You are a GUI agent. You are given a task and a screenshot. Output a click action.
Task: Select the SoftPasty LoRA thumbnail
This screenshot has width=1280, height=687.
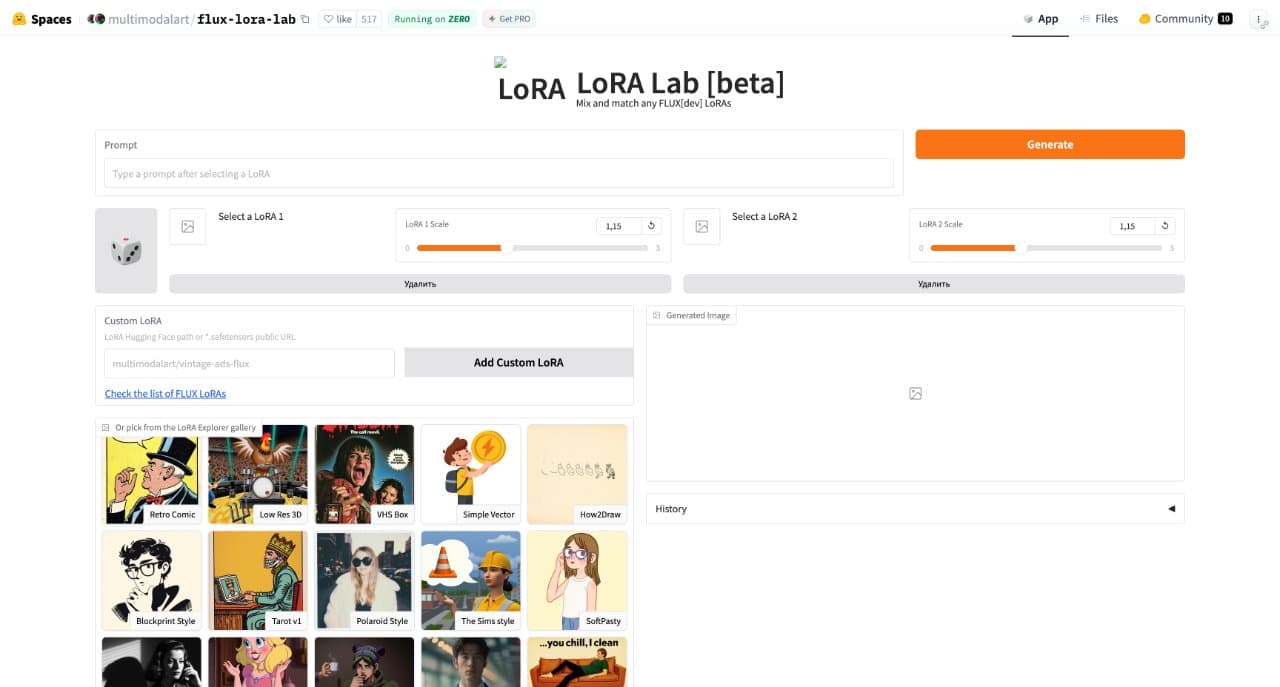click(577, 580)
